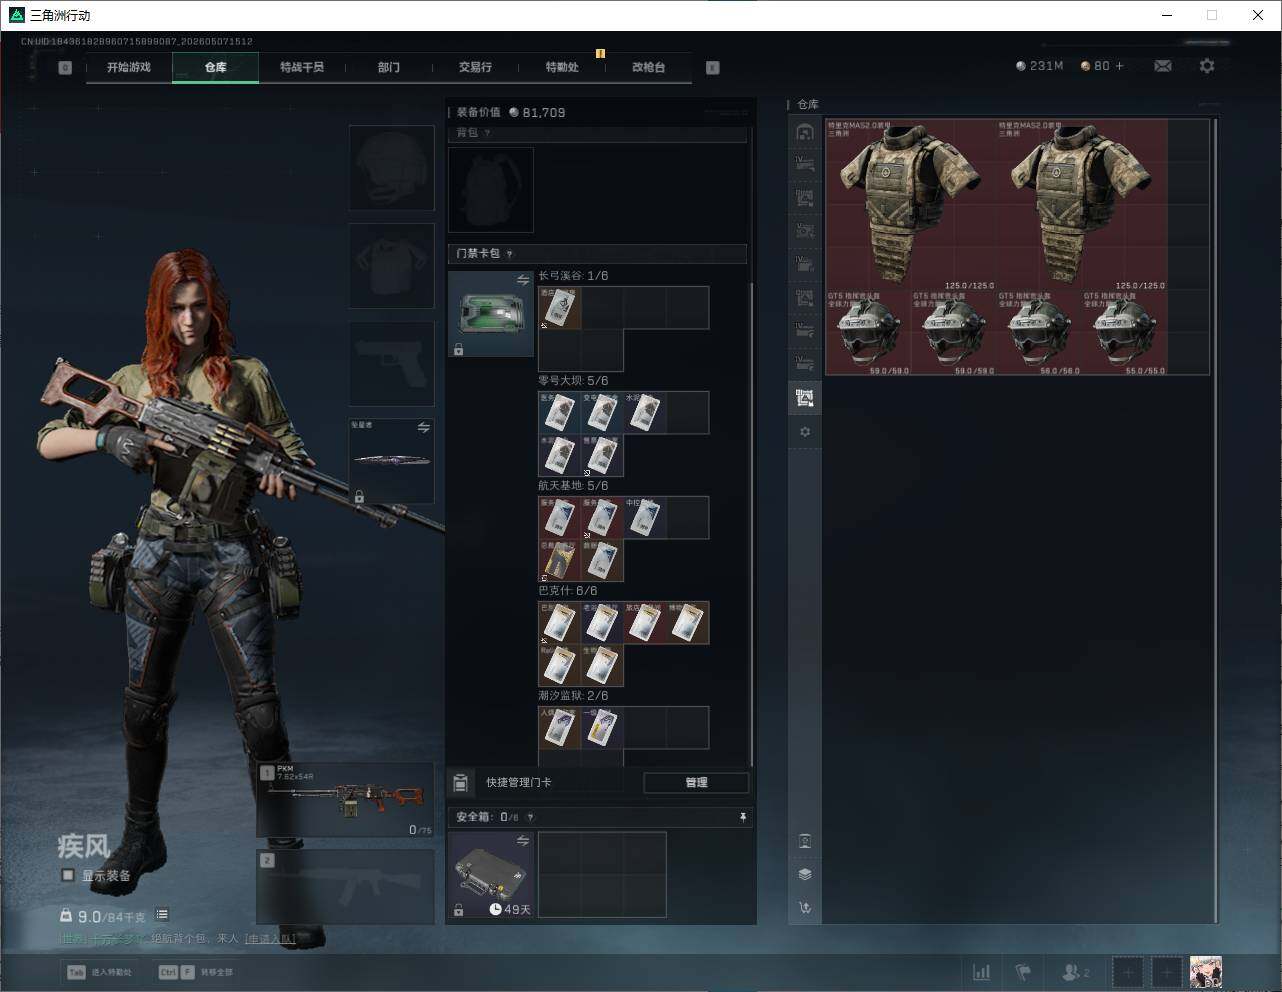1282x992 pixels.
Task: Select the highlighted warehouse category icon
Action: point(805,398)
